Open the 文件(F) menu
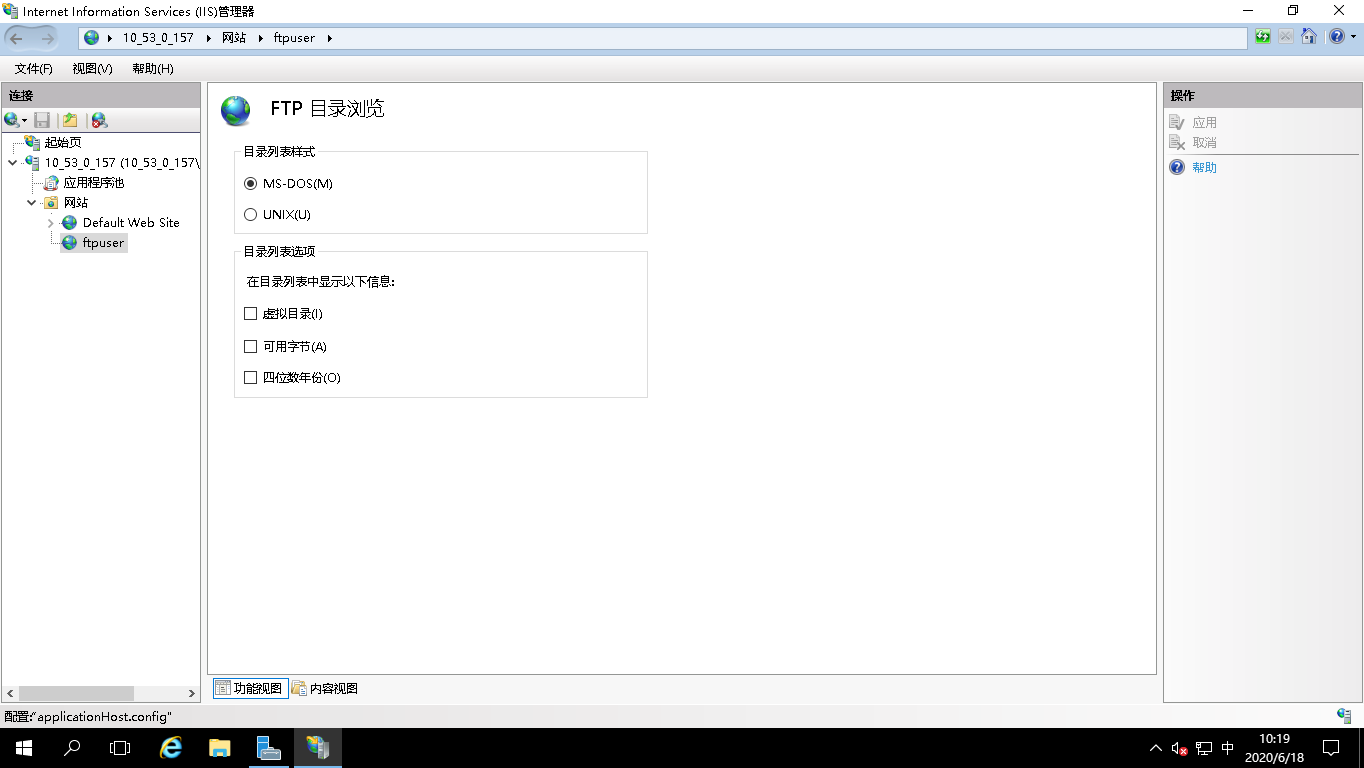The height and width of the screenshot is (768, 1364). (33, 69)
